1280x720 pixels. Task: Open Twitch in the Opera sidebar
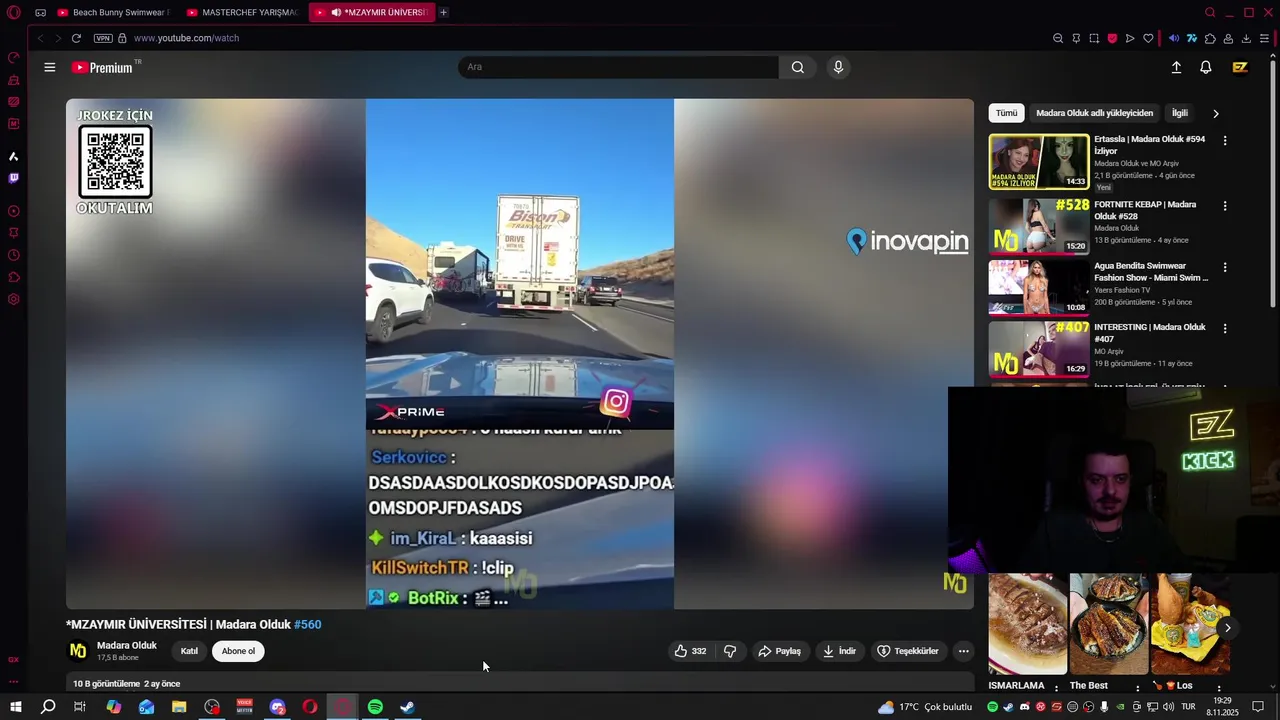pyautogui.click(x=13, y=178)
